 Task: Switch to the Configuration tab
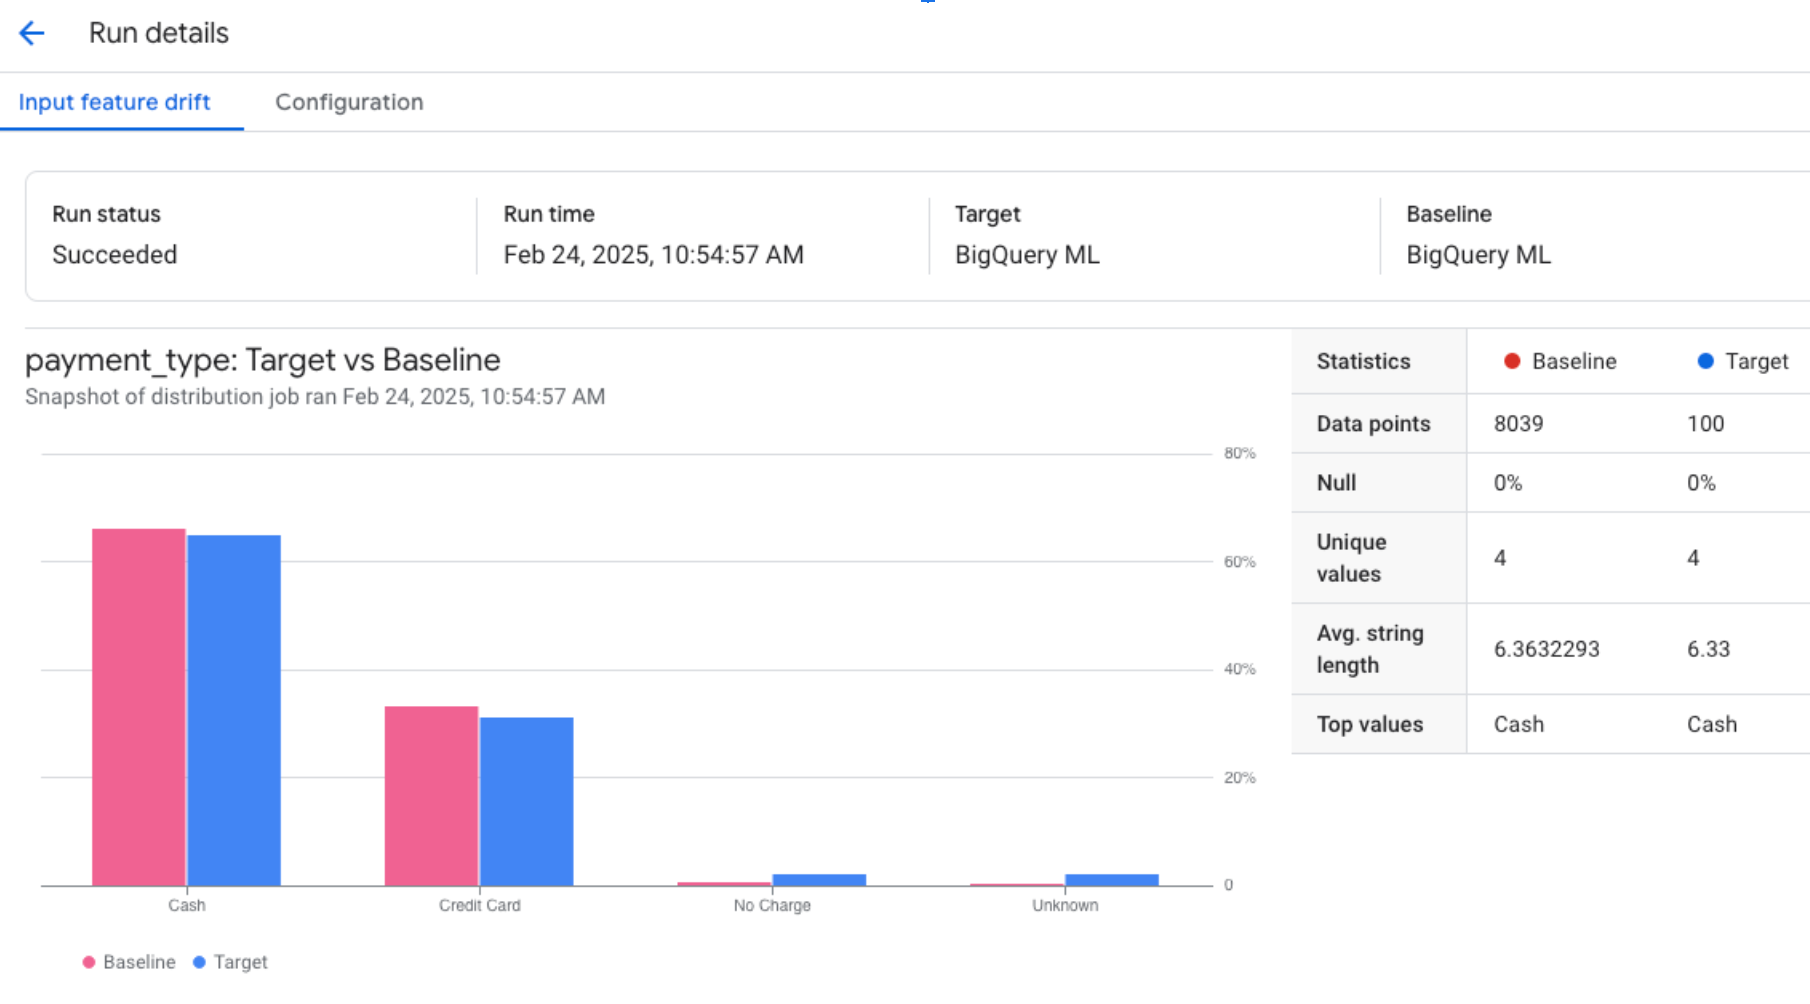(x=349, y=102)
